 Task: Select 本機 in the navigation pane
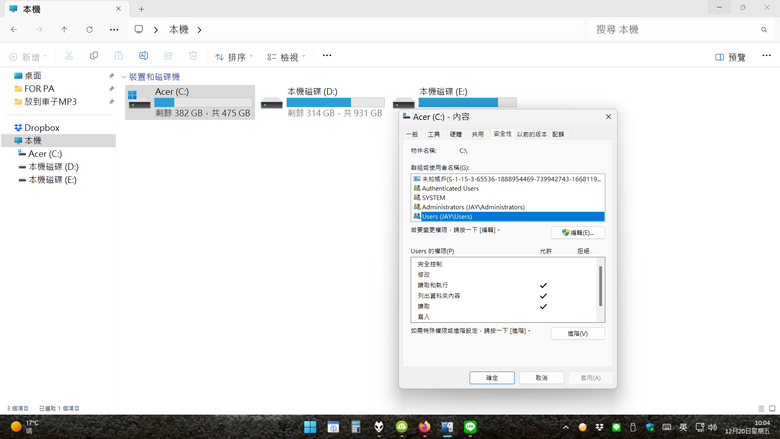click(x=59, y=141)
